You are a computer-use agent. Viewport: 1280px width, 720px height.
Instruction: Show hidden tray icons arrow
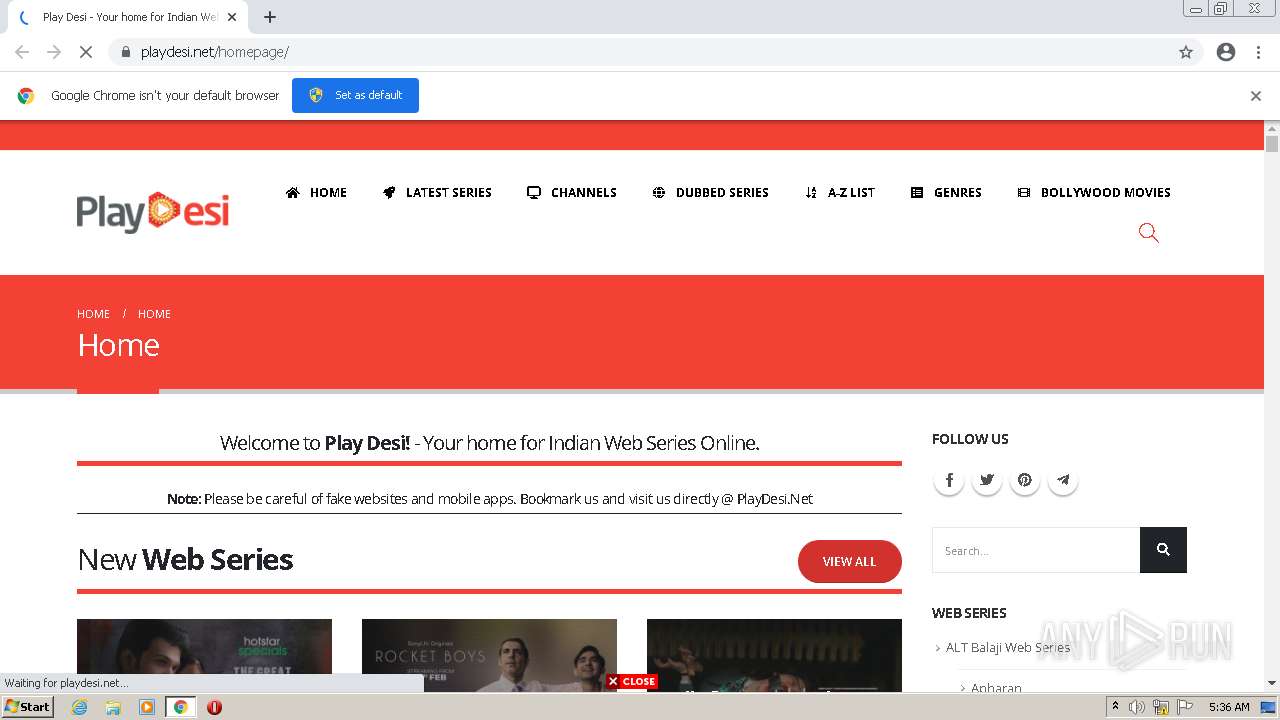(1115, 707)
